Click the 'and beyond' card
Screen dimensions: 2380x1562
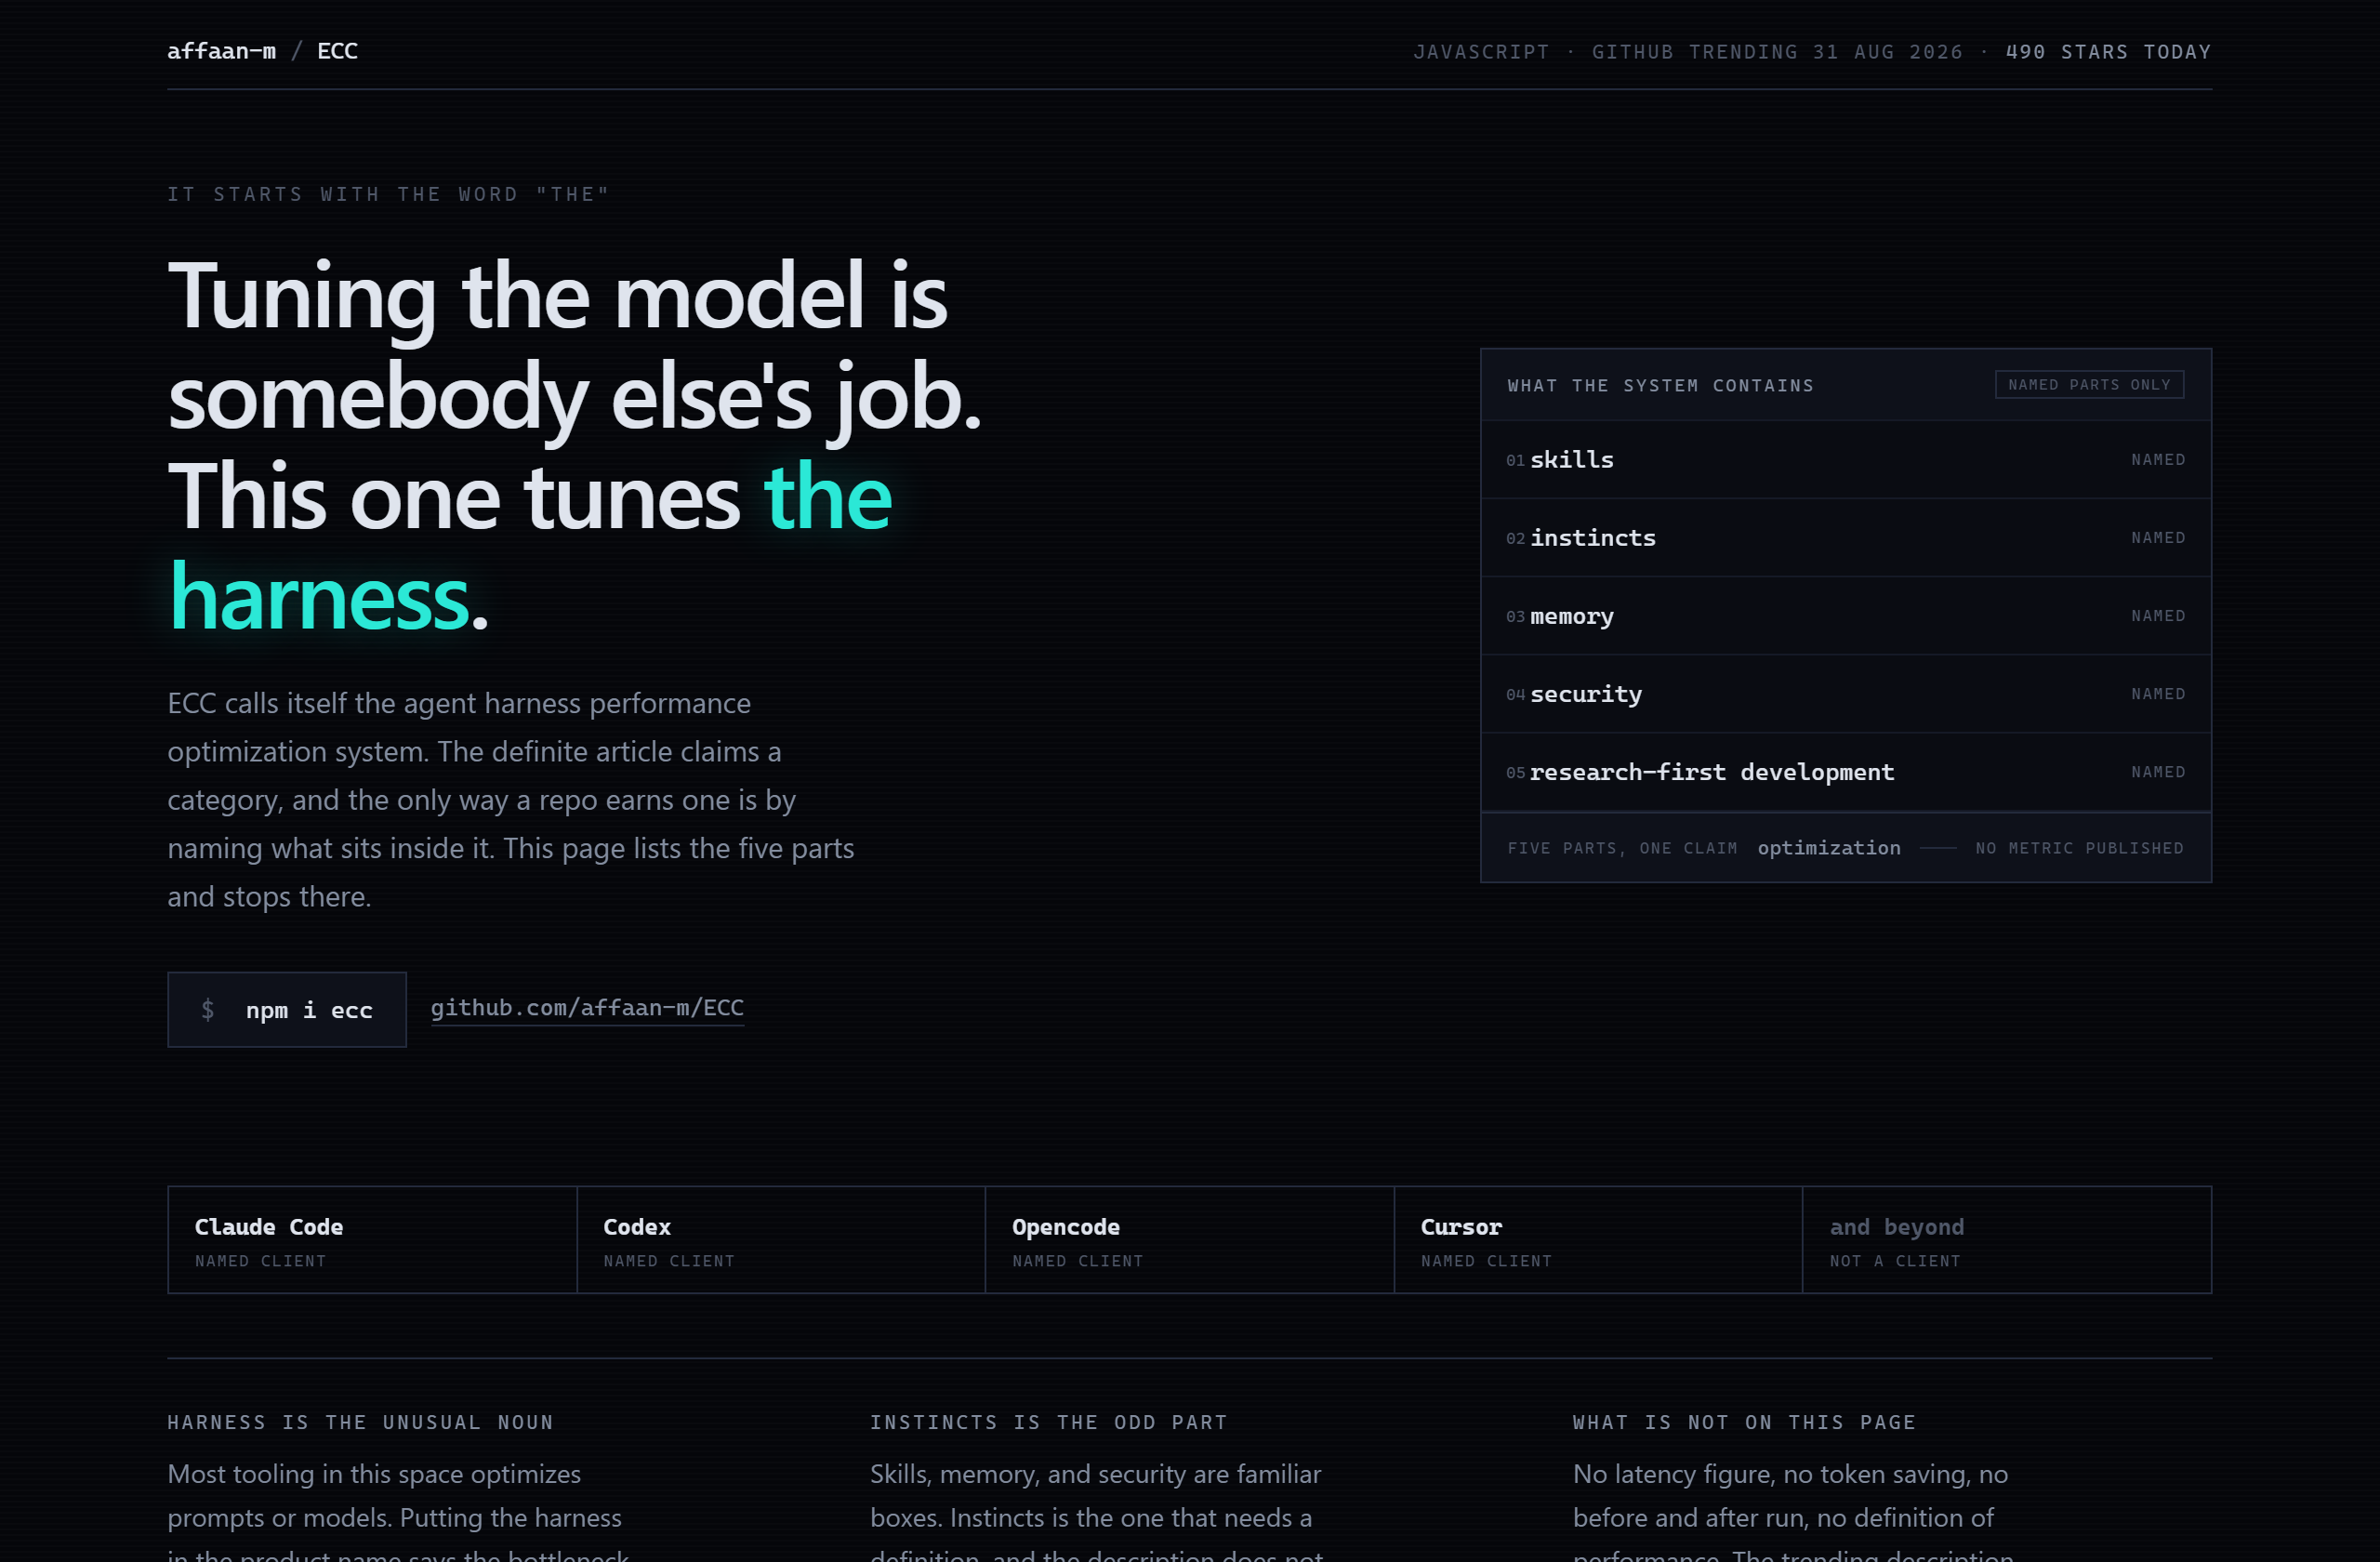(2007, 1240)
